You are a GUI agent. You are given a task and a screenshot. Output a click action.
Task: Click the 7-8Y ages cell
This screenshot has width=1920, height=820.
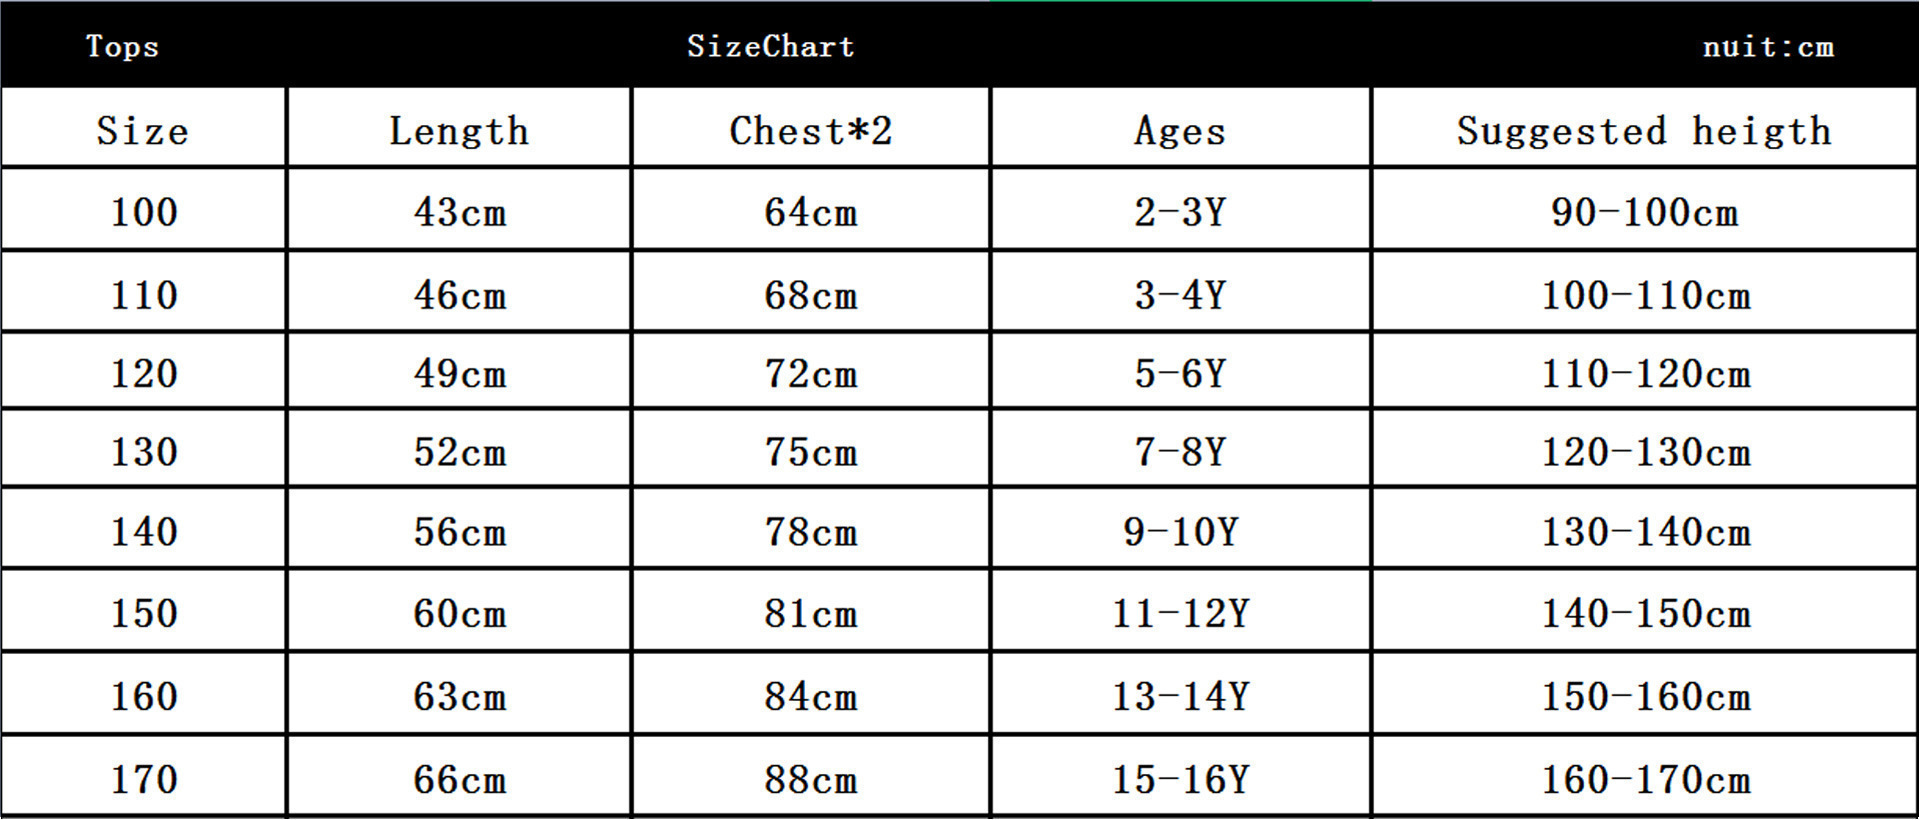1180,452
